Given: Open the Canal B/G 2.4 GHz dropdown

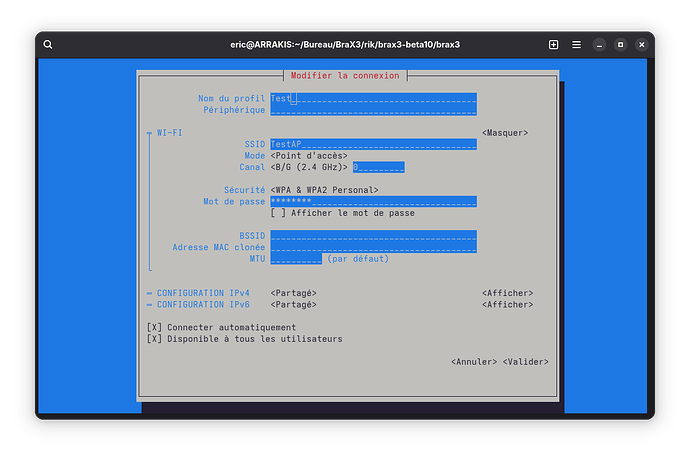Looking at the screenshot, I should tap(309, 167).
